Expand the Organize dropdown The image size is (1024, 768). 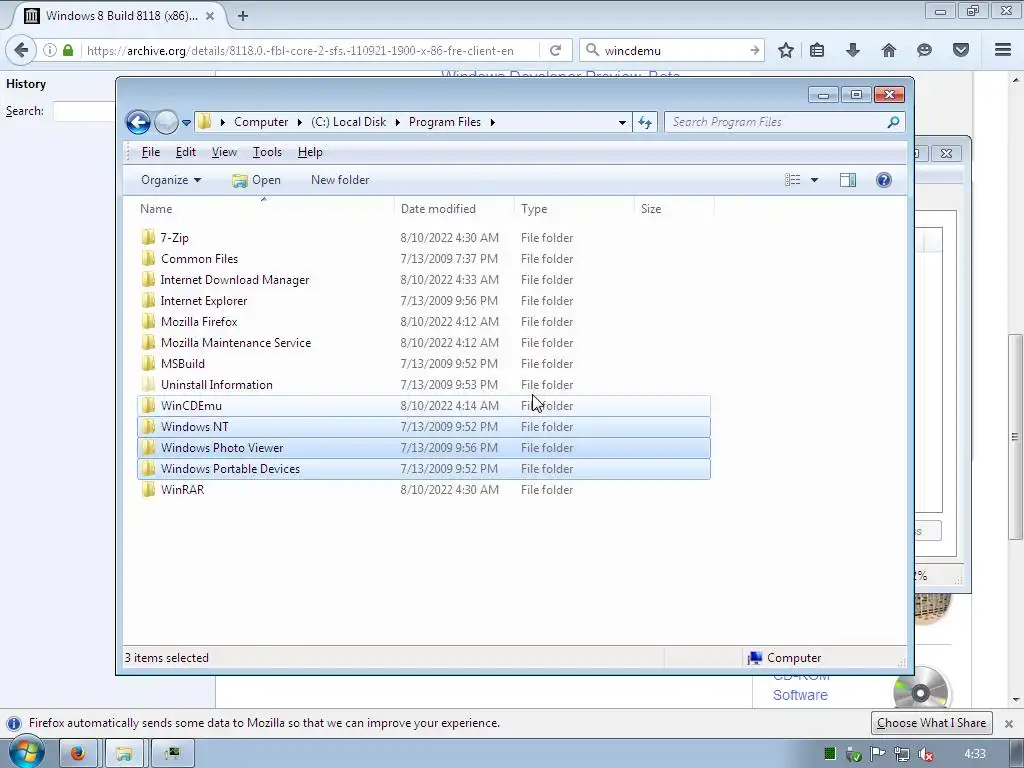(x=171, y=180)
